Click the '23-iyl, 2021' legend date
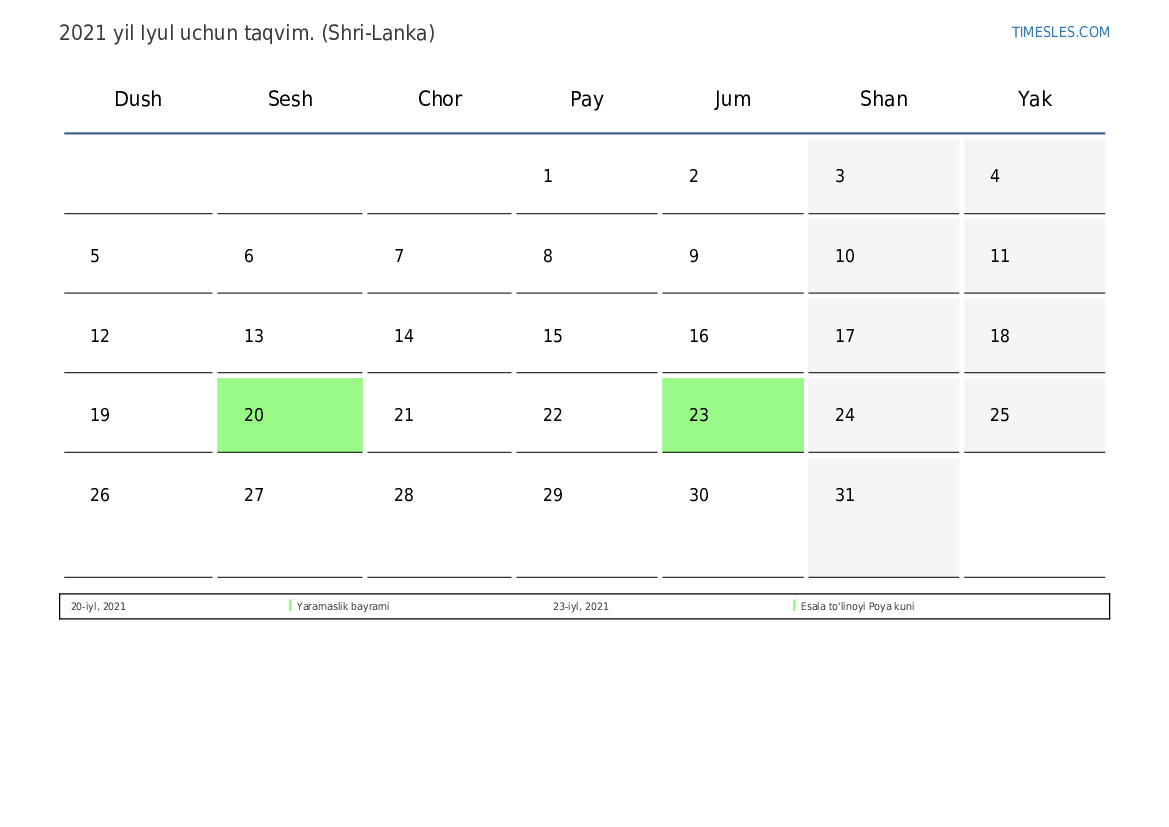 pyautogui.click(x=581, y=606)
